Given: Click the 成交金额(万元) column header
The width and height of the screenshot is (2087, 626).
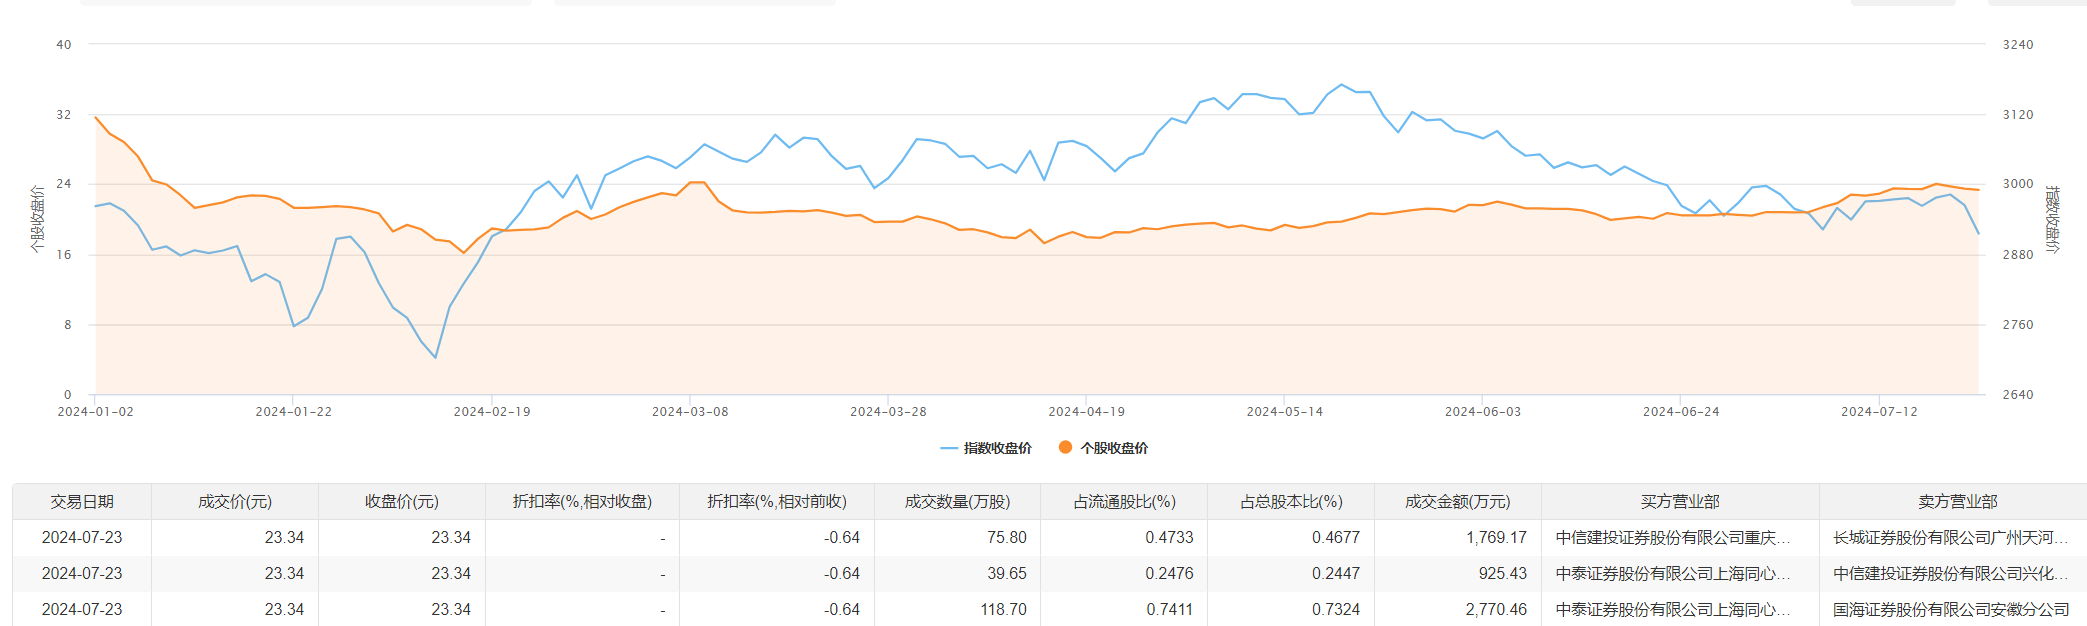Looking at the screenshot, I should pos(1457,501).
